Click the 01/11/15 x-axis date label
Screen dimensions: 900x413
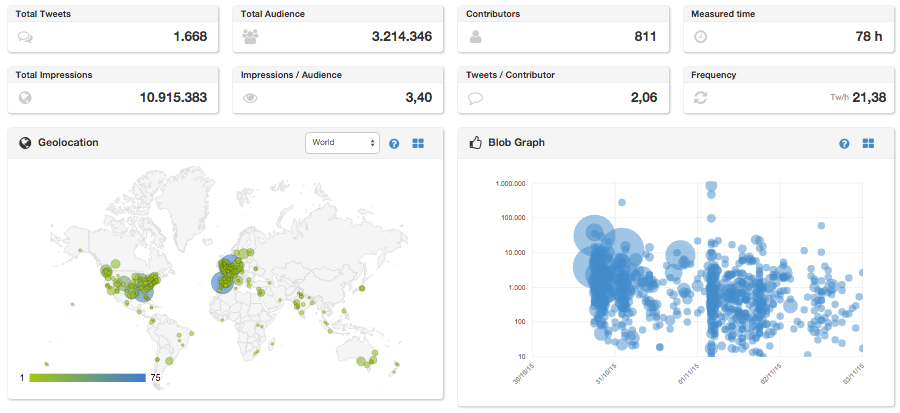tap(688, 373)
